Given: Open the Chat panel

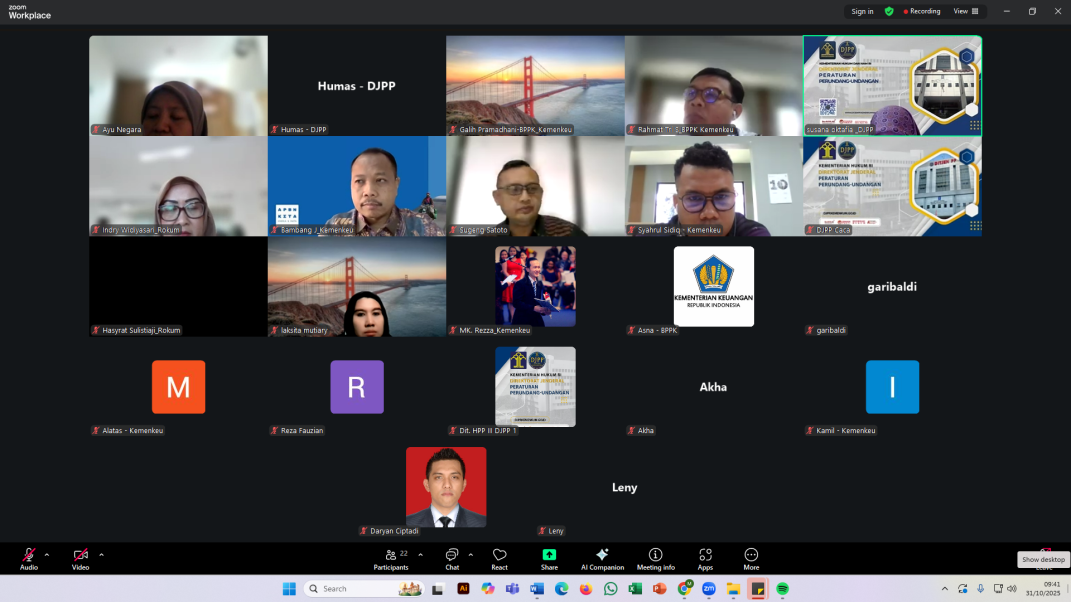Looking at the screenshot, I should tap(452, 557).
